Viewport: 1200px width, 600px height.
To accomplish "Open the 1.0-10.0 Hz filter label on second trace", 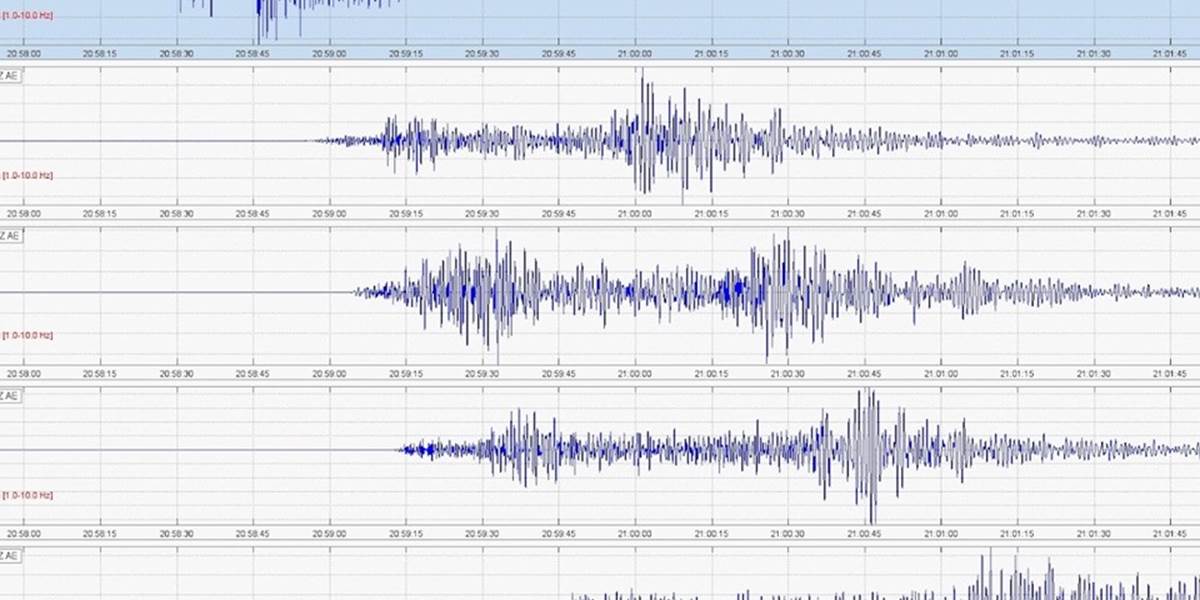I will (28, 176).
